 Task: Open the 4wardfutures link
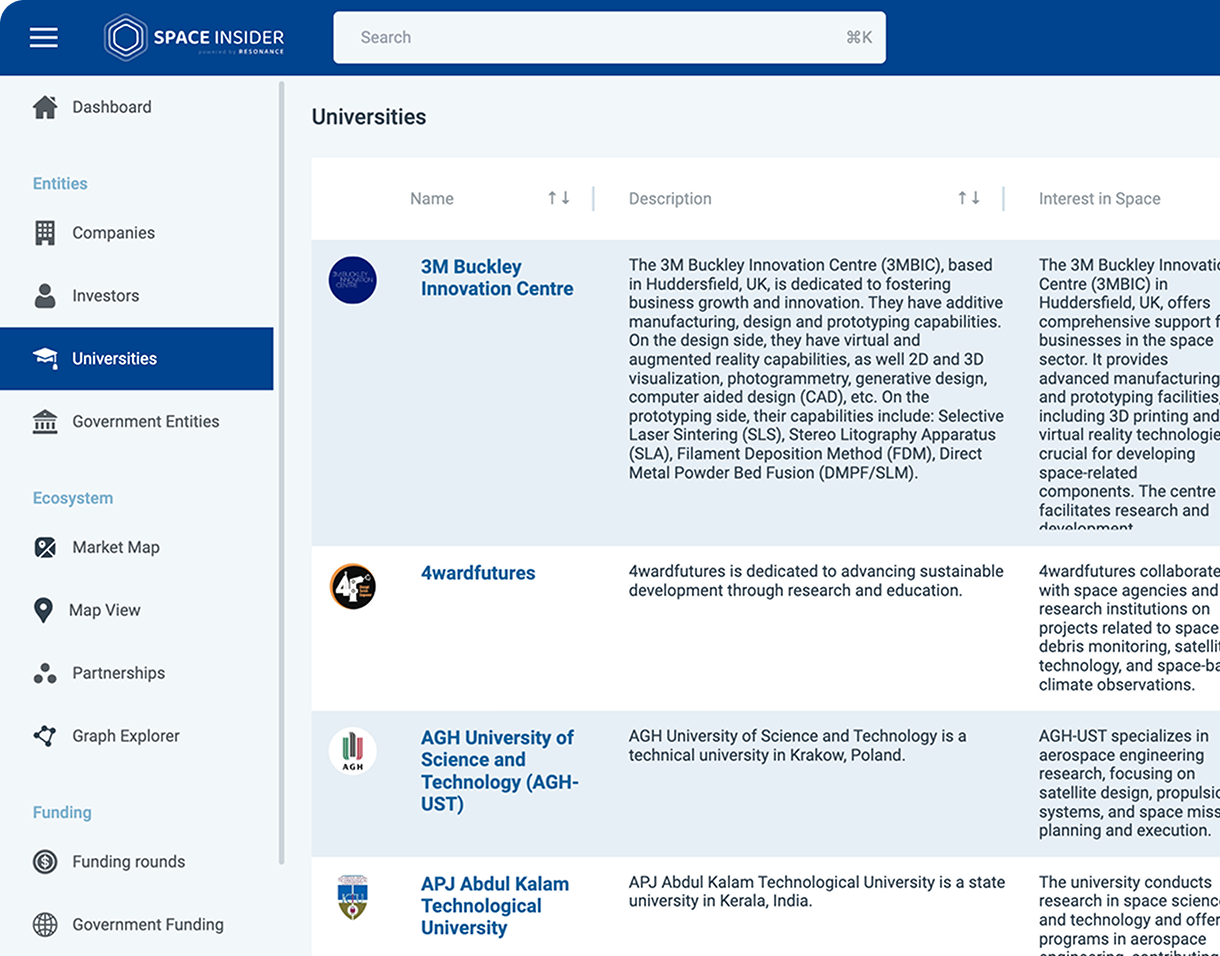(478, 573)
